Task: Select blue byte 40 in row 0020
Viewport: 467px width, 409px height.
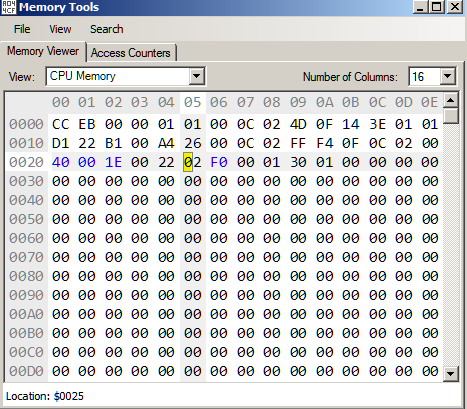Action: (61, 162)
